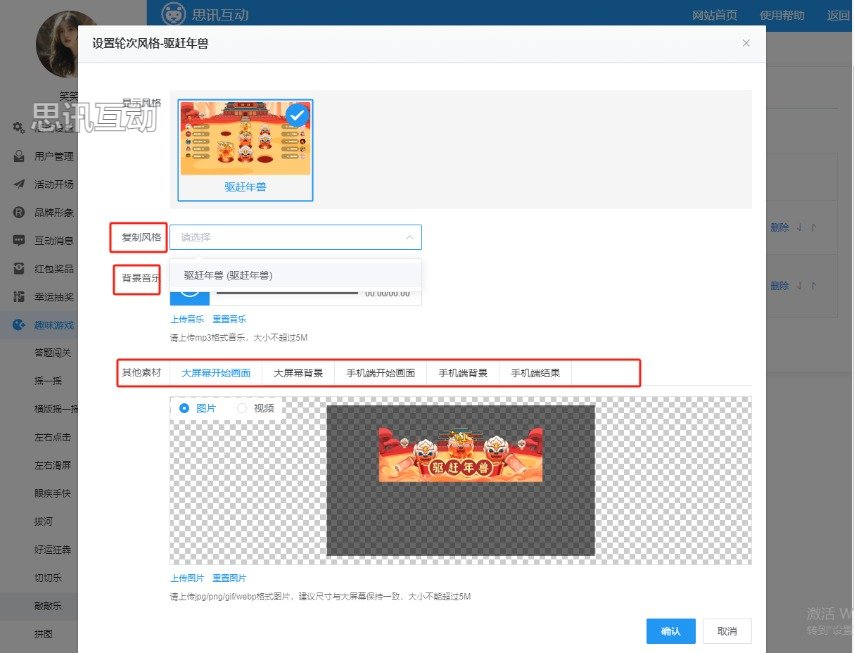Collapse the dropdown using its chevron arrow
854x653 pixels.
(410, 237)
